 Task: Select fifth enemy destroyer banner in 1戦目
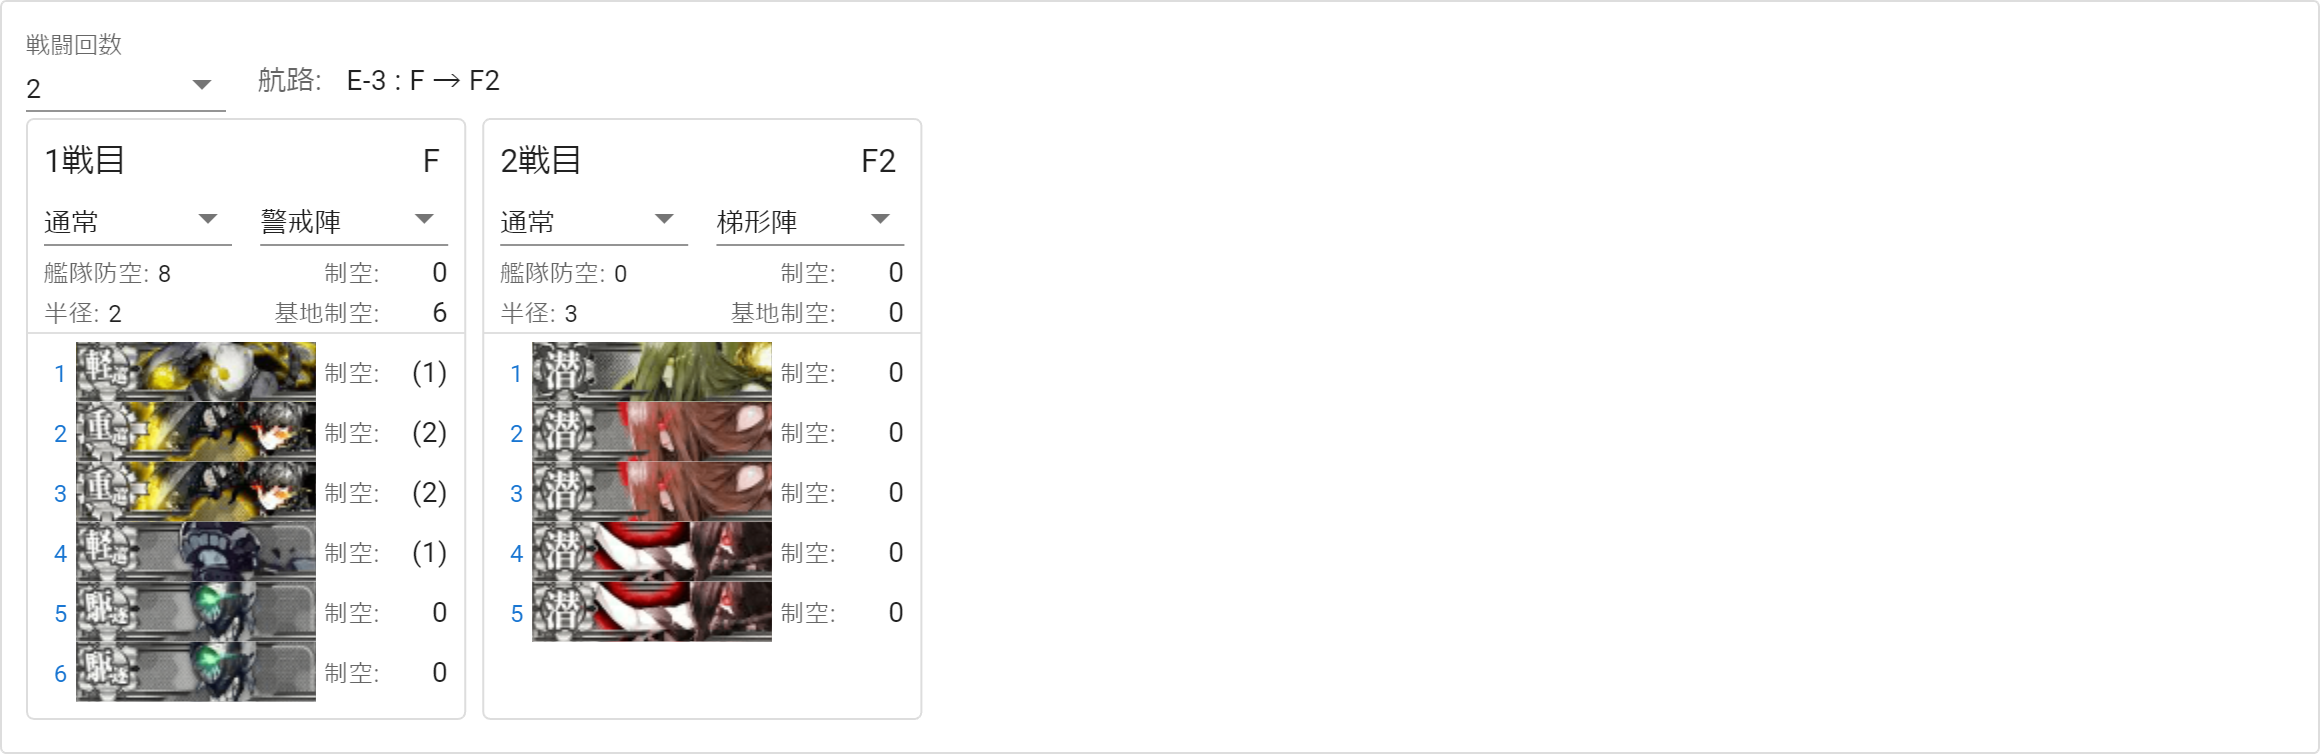point(196,612)
